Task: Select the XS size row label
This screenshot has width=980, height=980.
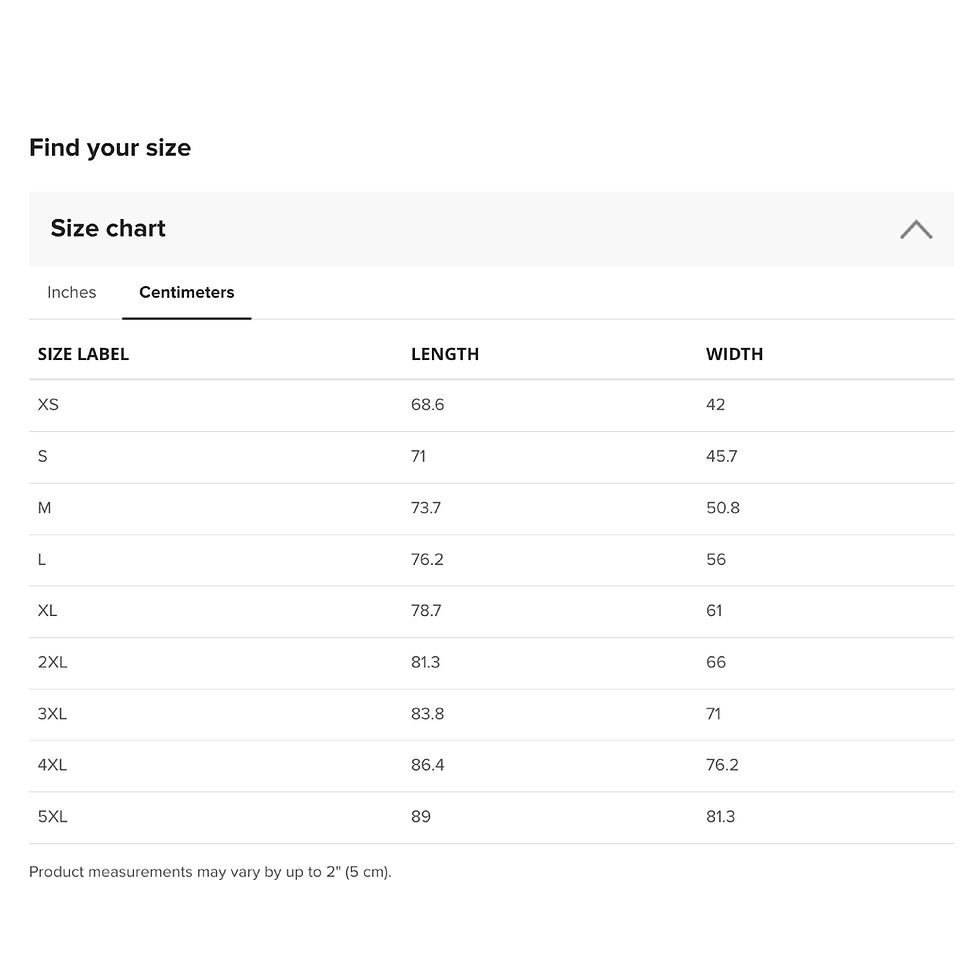Action: 48,405
